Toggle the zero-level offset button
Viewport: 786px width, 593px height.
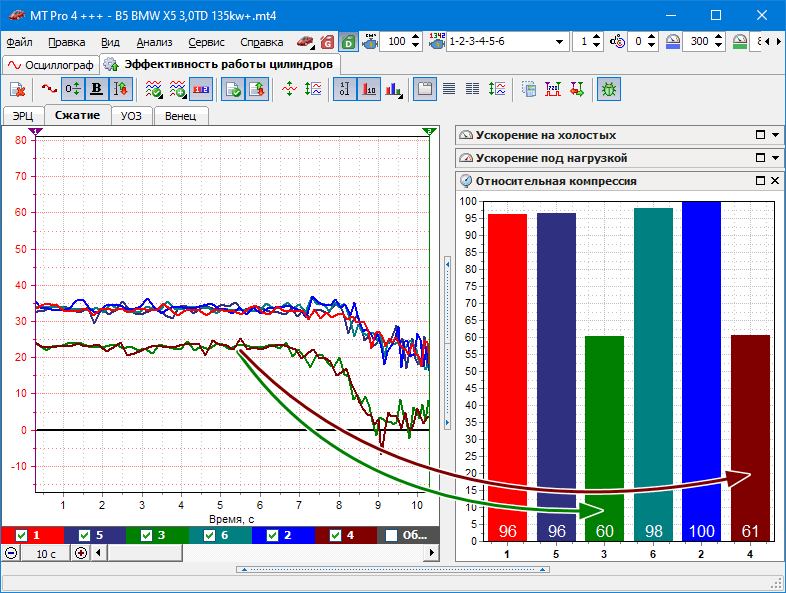pos(73,89)
